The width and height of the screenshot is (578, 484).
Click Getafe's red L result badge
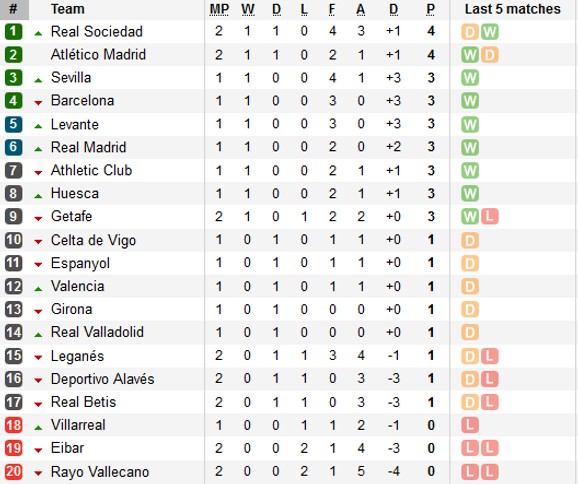click(490, 216)
